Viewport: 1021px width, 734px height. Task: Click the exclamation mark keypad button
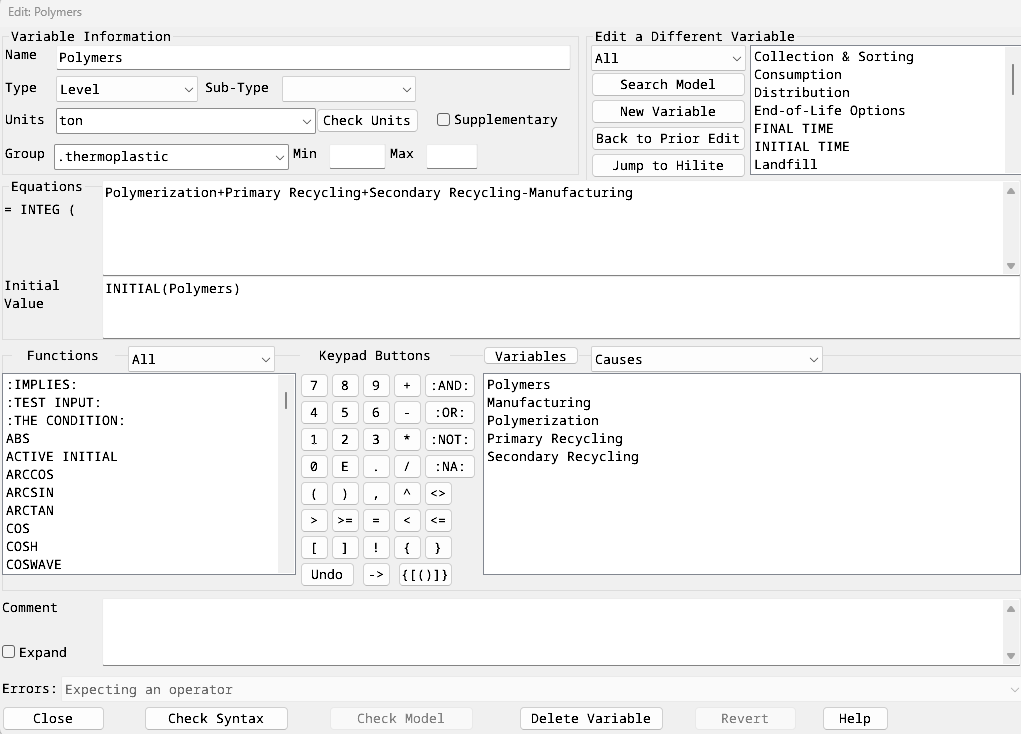pos(376,548)
